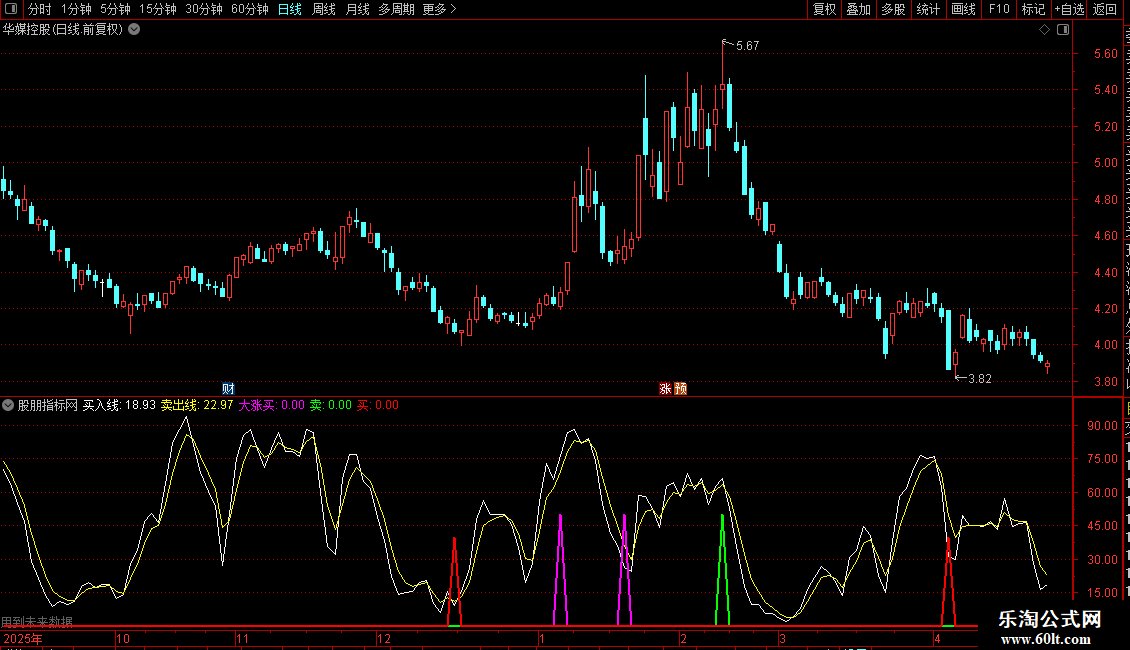
Task: Select the 1分钟 period tab
Action: point(76,9)
